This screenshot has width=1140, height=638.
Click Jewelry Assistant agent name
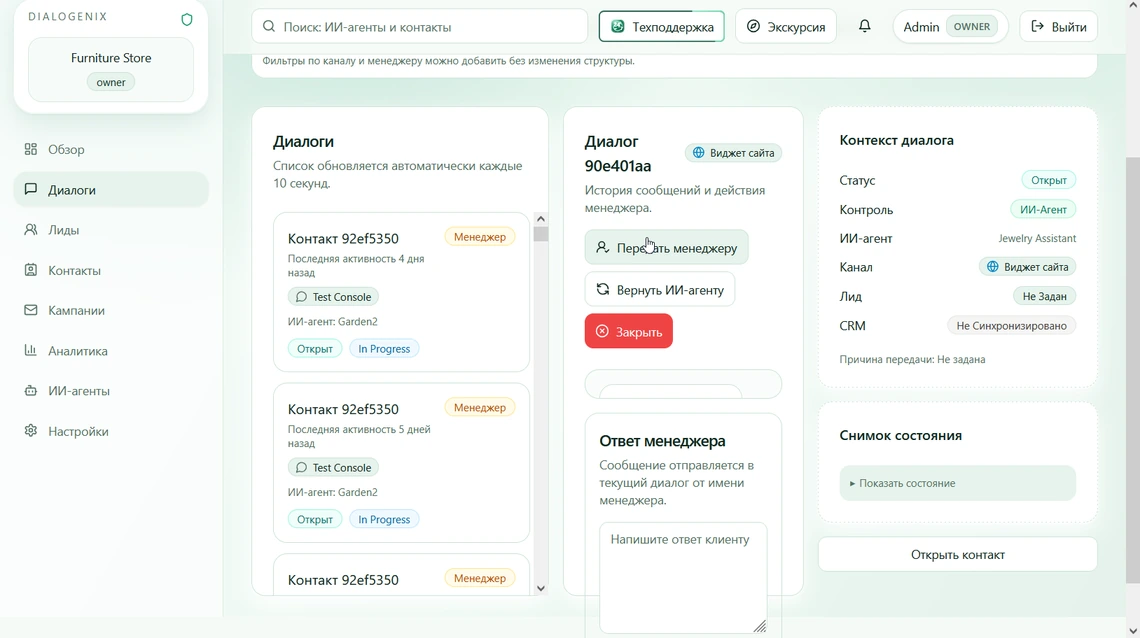tap(1037, 238)
